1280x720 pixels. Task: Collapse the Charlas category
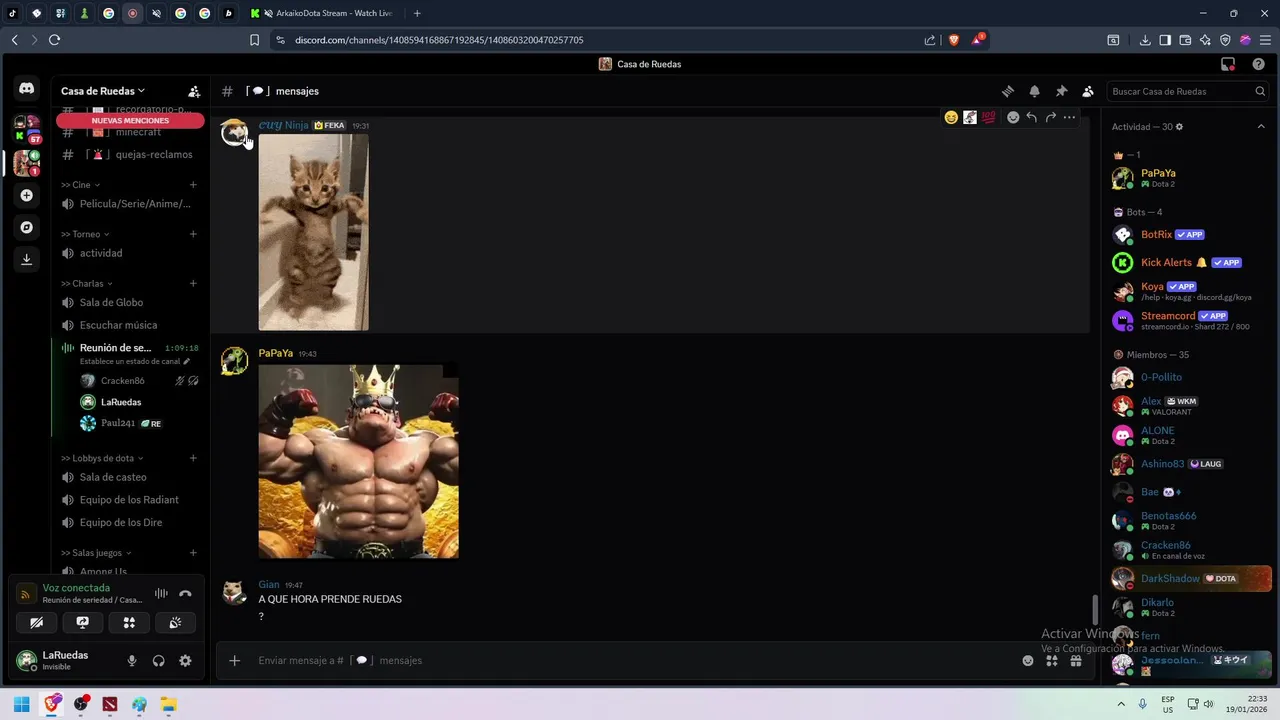(86, 283)
